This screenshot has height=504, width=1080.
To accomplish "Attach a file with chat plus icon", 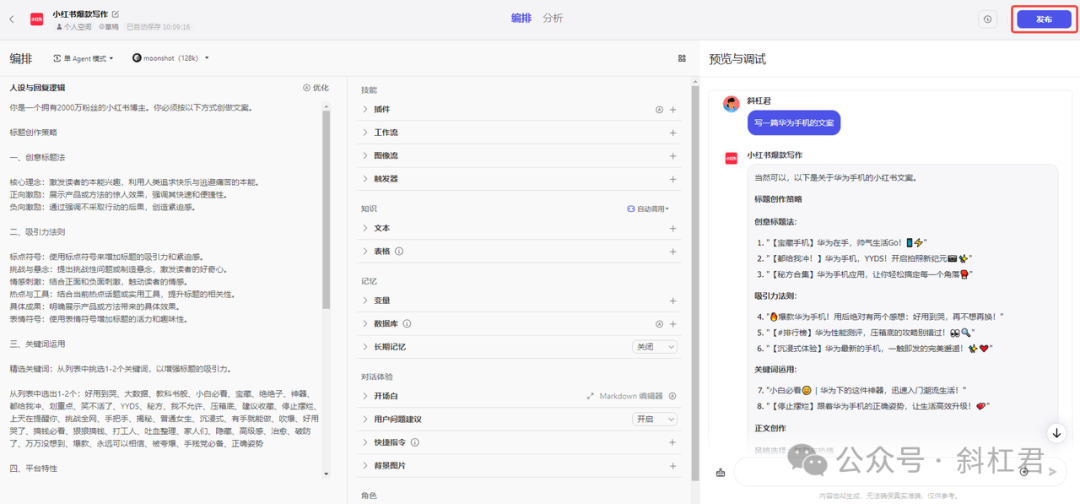I will click(x=1024, y=472).
